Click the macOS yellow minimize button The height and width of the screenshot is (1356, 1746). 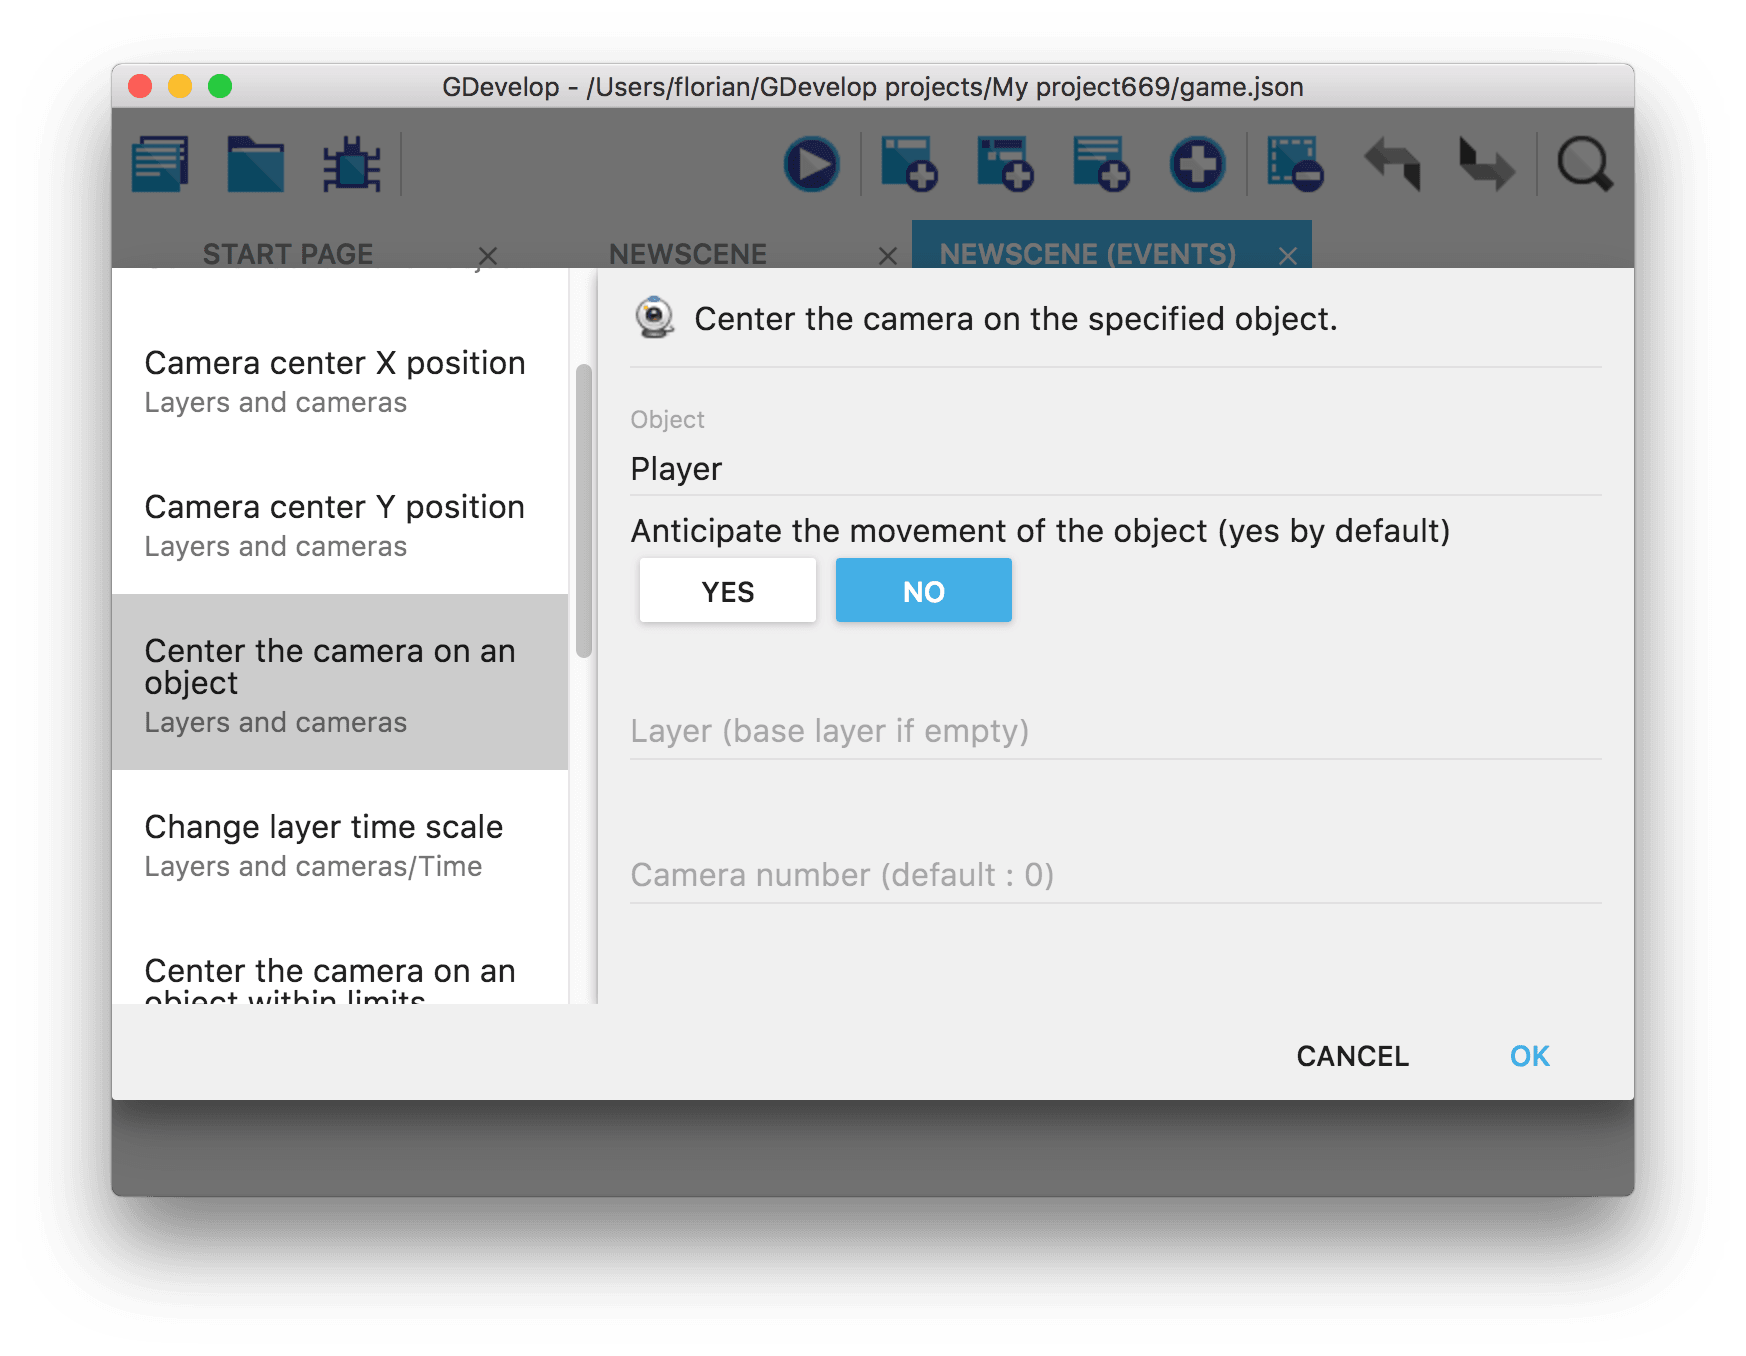click(x=180, y=87)
